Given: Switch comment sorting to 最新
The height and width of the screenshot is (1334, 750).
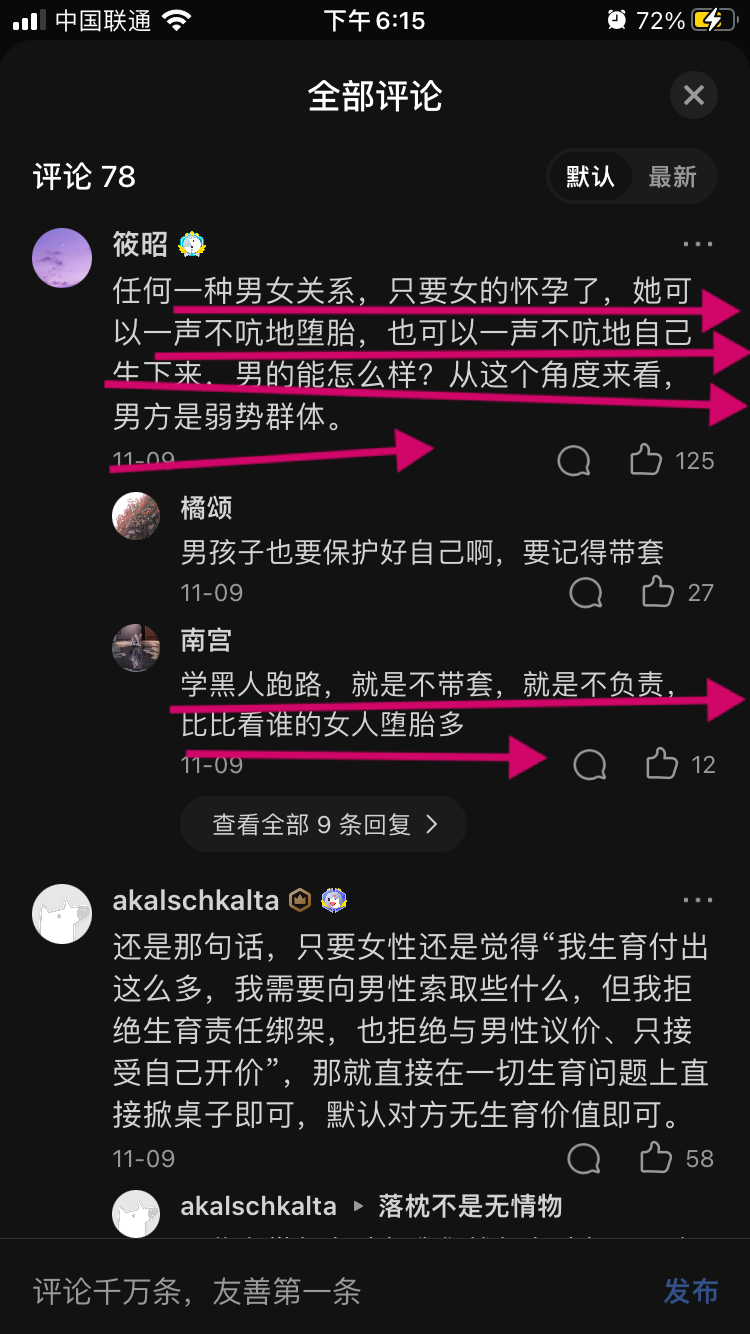Looking at the screenshot, I should tap(672, 177).
